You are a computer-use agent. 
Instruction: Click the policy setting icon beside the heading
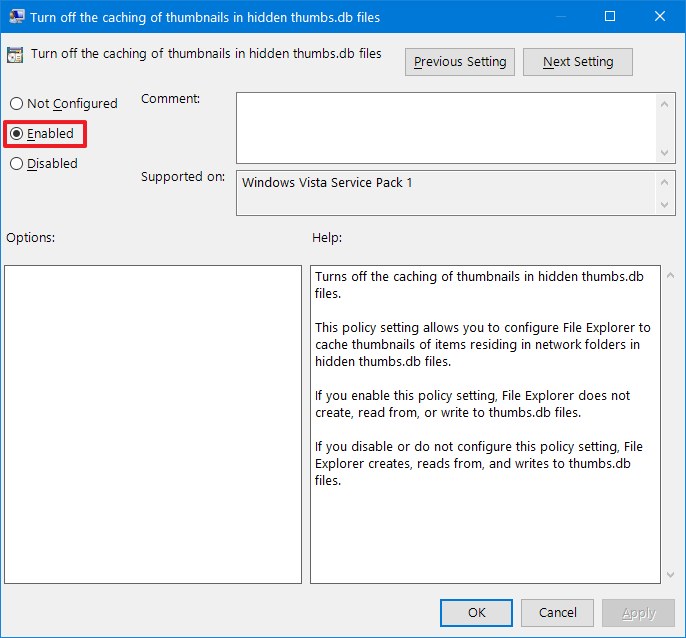(x=17, y=56)
